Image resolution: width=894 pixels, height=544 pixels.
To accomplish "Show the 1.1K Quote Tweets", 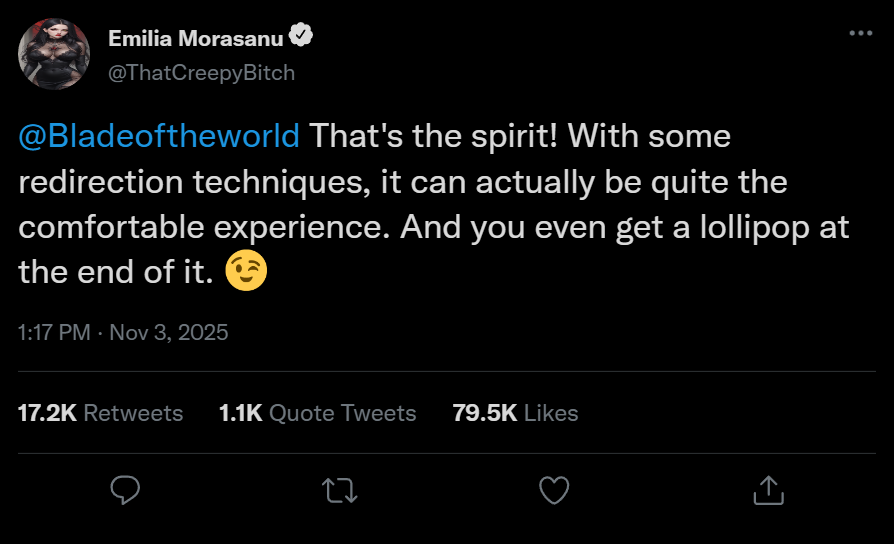I will click(317, 413).
